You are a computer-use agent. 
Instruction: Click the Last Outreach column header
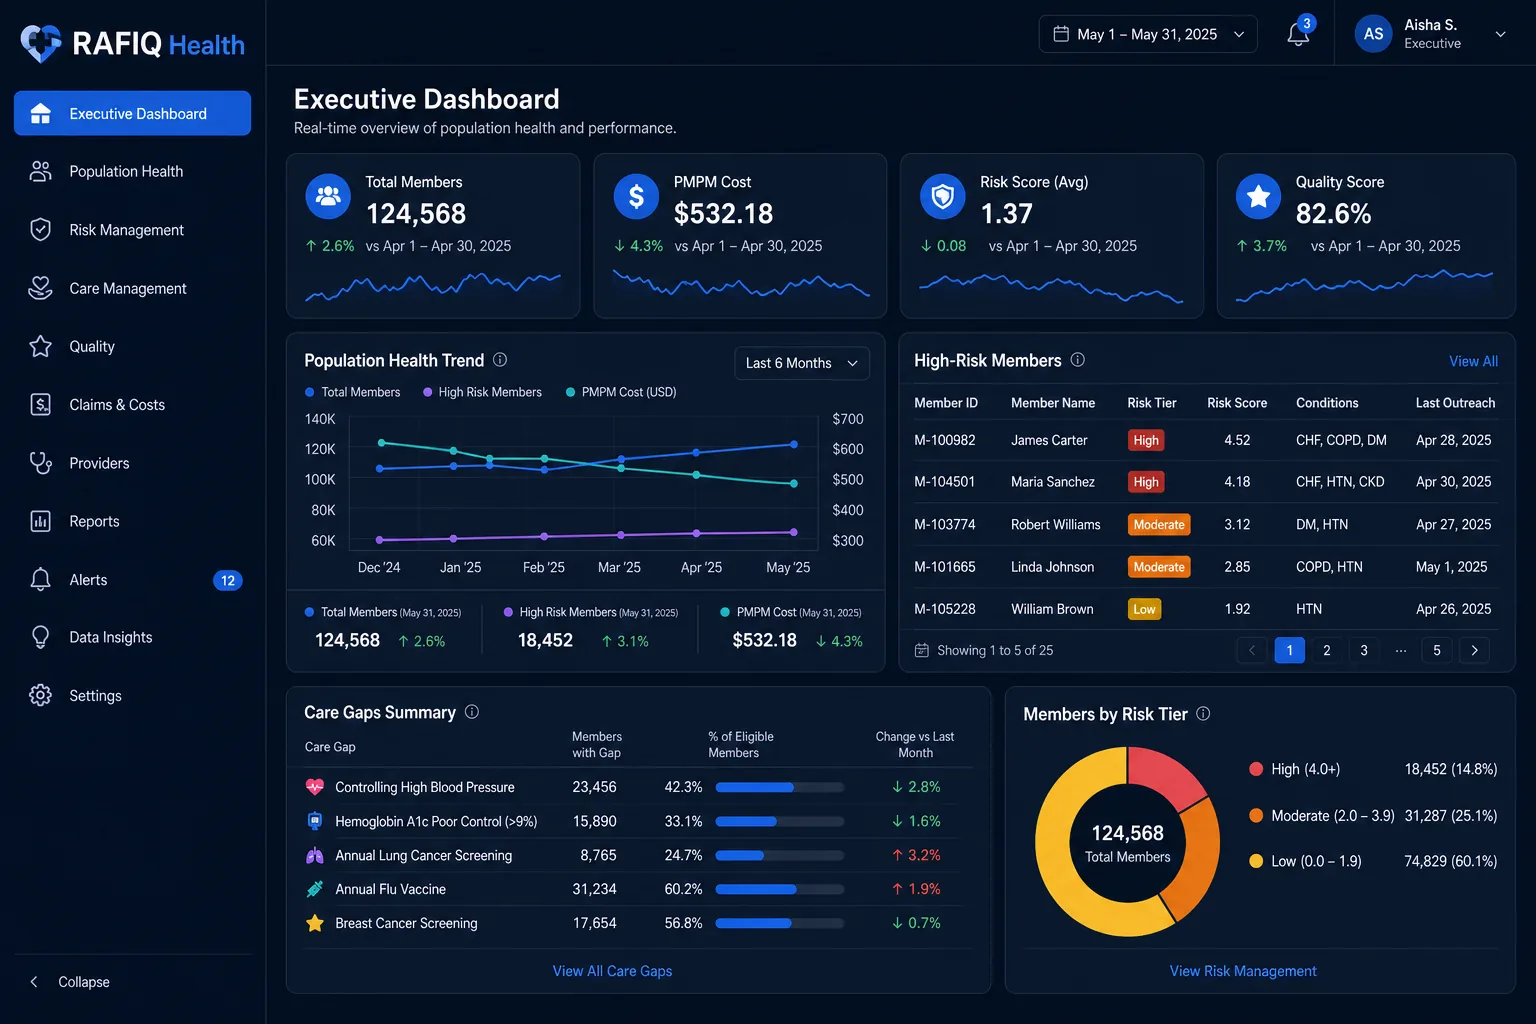(x=1455, y=403)
